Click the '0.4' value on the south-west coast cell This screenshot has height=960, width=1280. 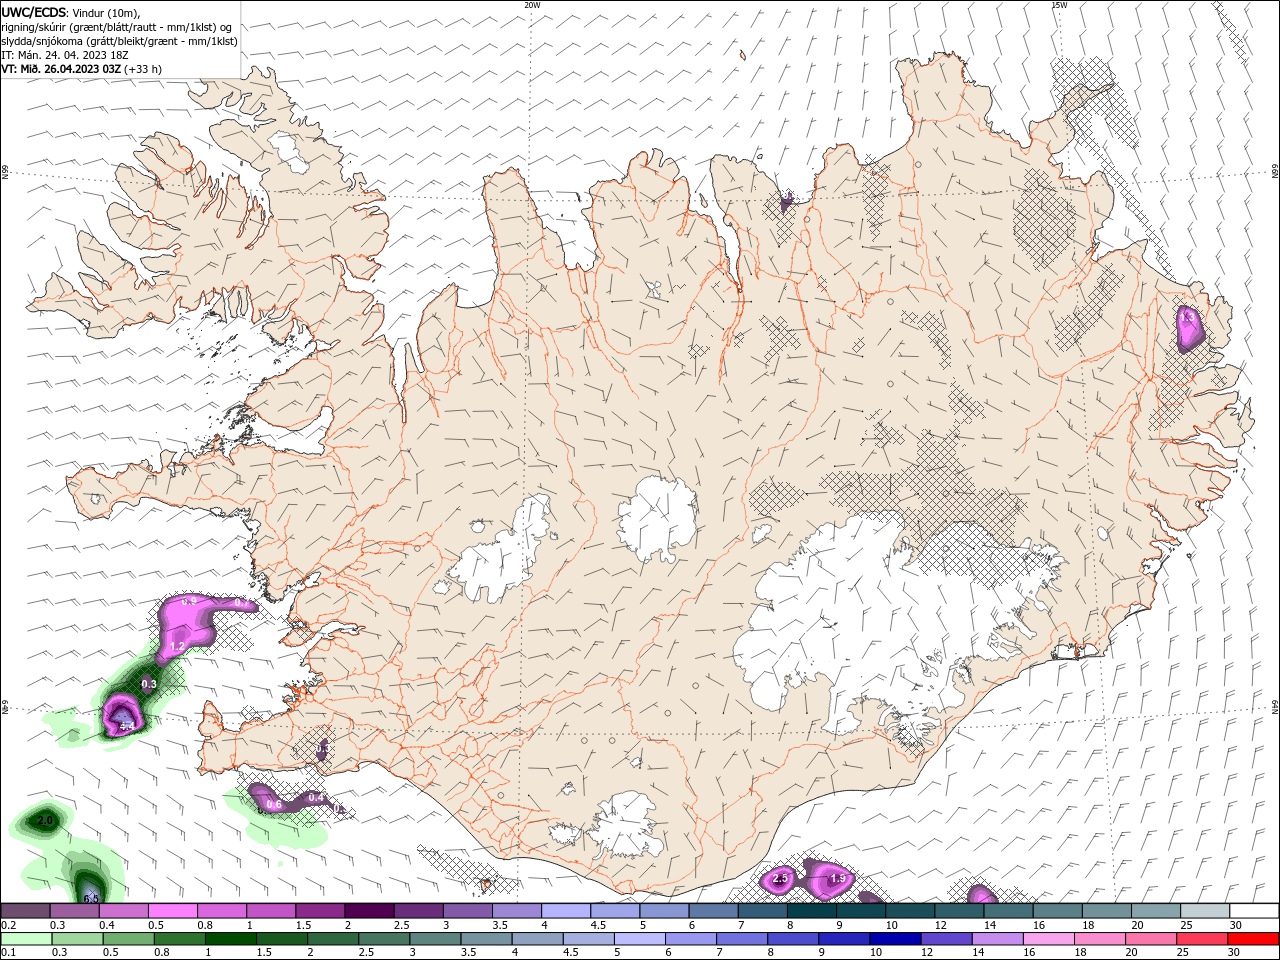(x=315, y=798)
